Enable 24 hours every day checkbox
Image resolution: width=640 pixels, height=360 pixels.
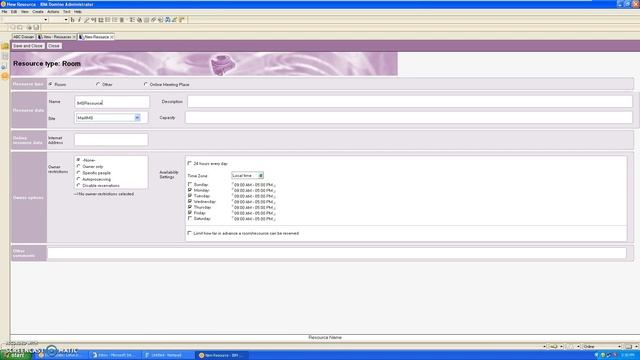coord(189,163)
